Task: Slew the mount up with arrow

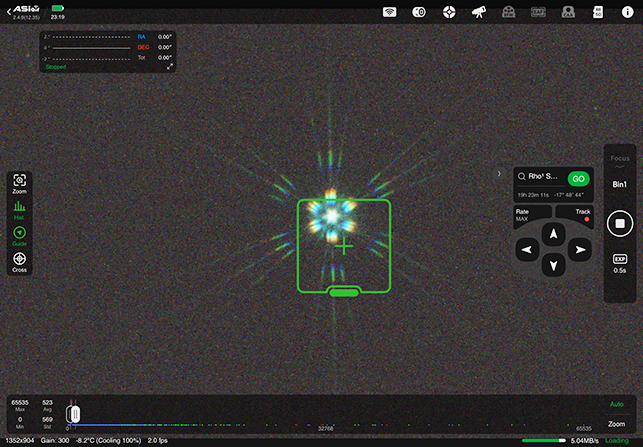Action: tap(549, 233)
